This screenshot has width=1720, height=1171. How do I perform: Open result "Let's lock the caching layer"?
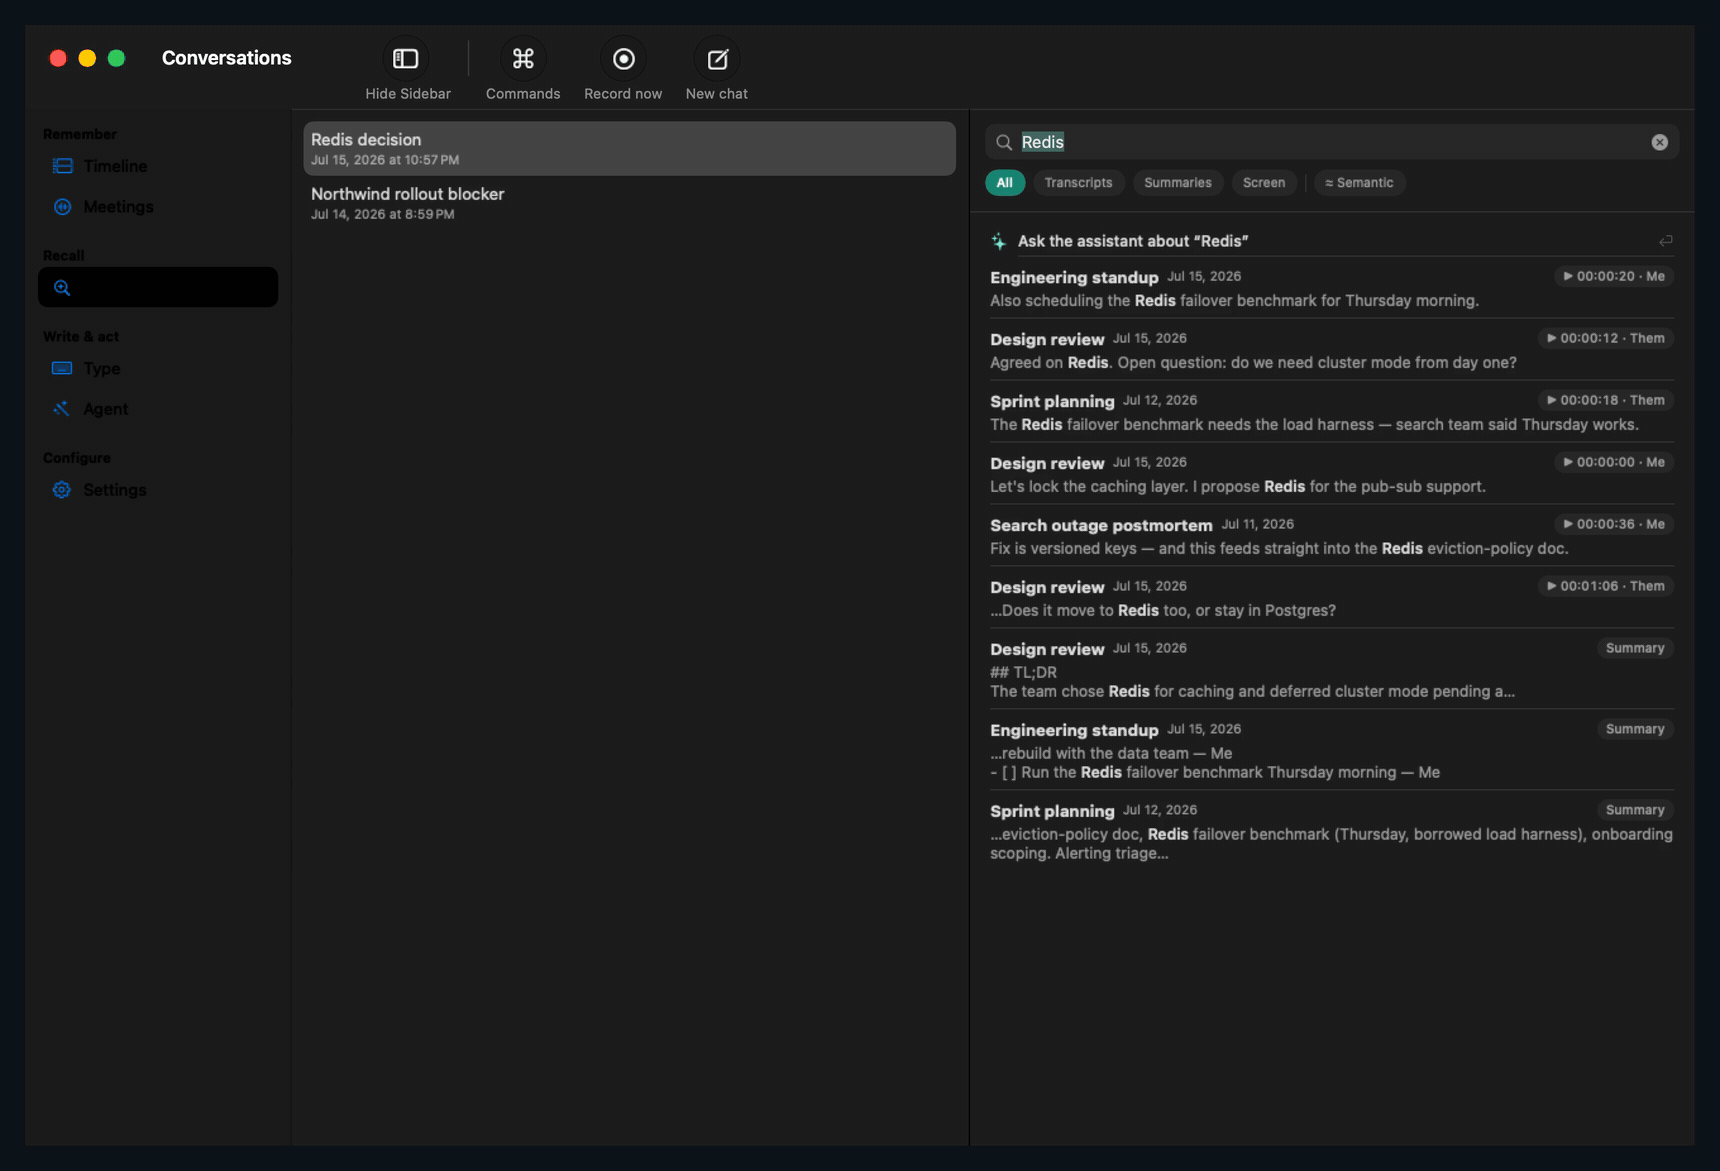point(1331,475)
